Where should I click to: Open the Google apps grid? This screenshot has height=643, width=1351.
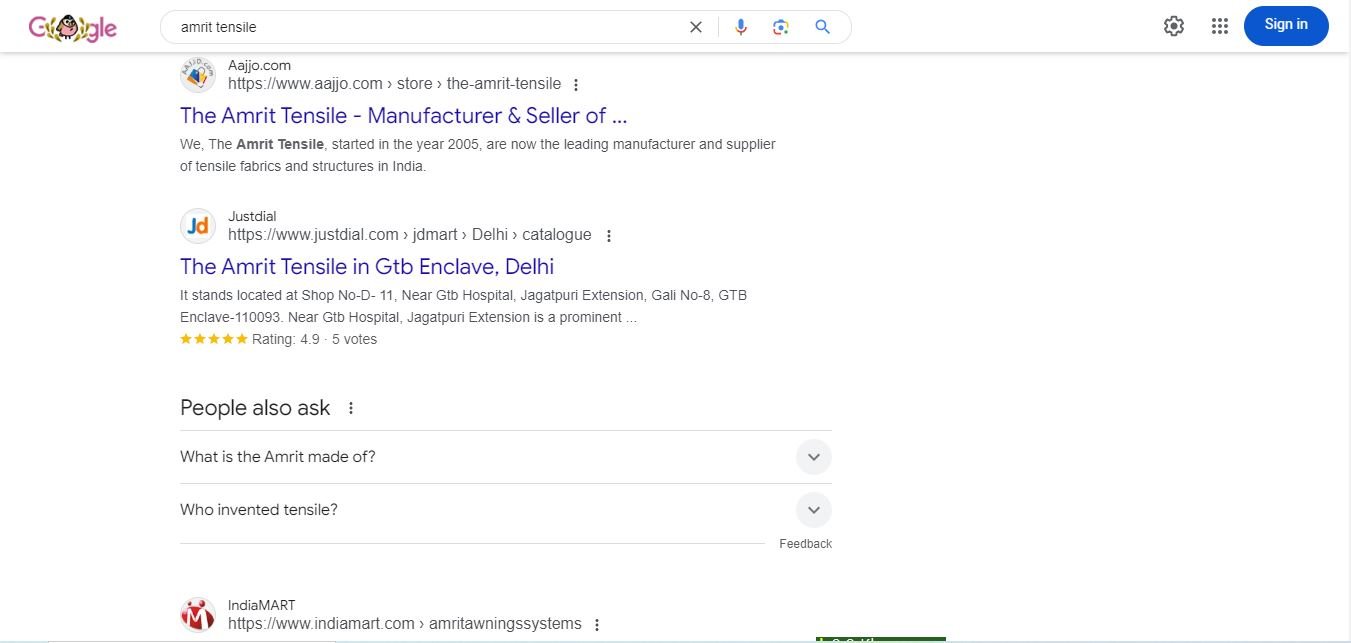(1219, 26)
